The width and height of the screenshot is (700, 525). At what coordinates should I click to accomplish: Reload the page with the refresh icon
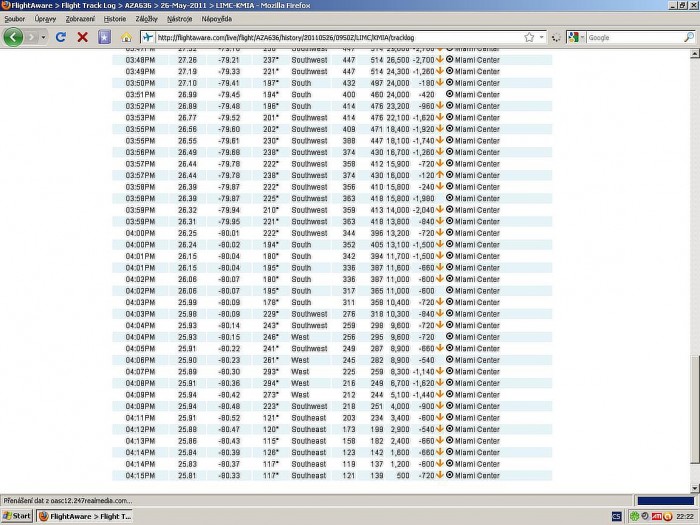(x=61, y=37)
